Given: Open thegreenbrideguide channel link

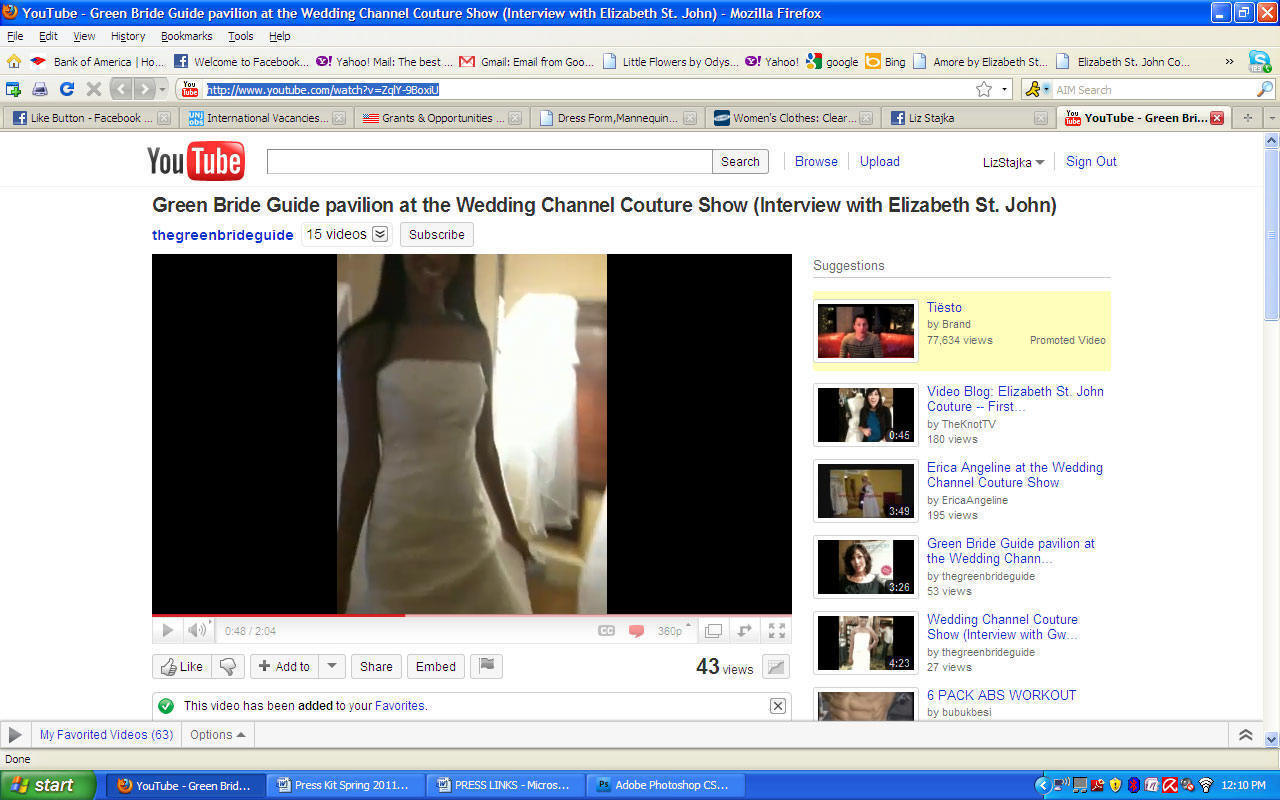Looking at the screenshot, I should (x=223, y=235).
